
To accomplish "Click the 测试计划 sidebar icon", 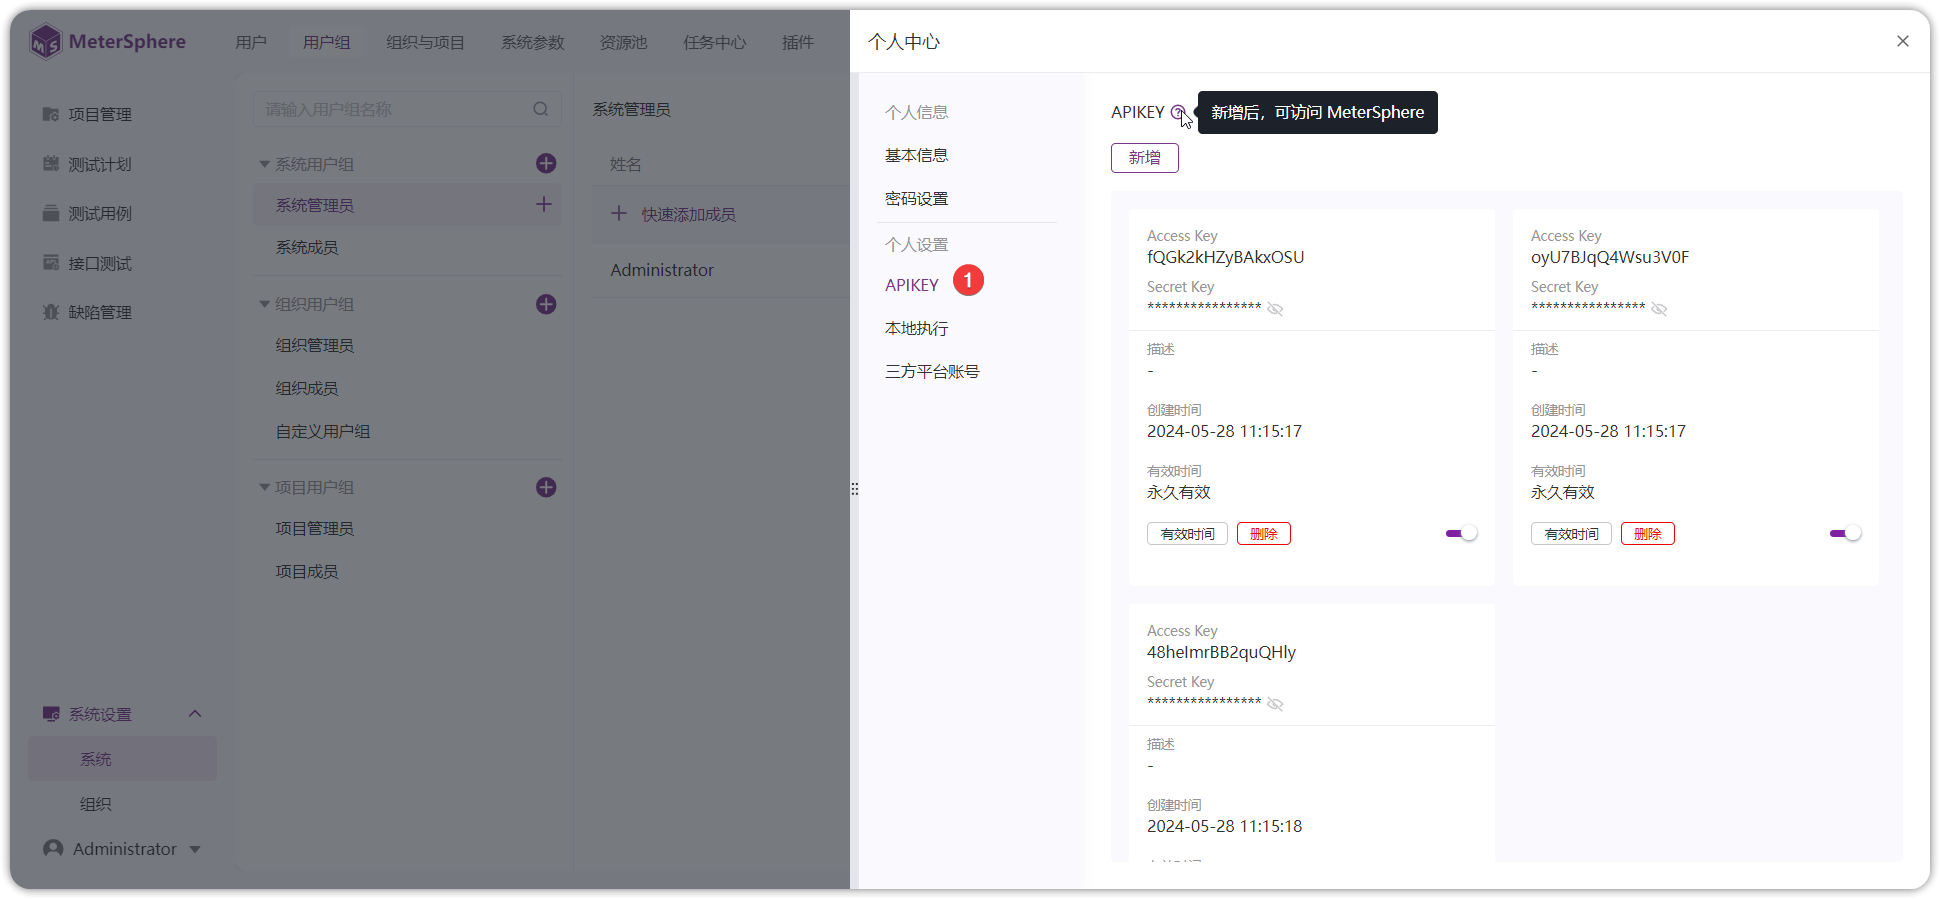I will pos(51,163).
